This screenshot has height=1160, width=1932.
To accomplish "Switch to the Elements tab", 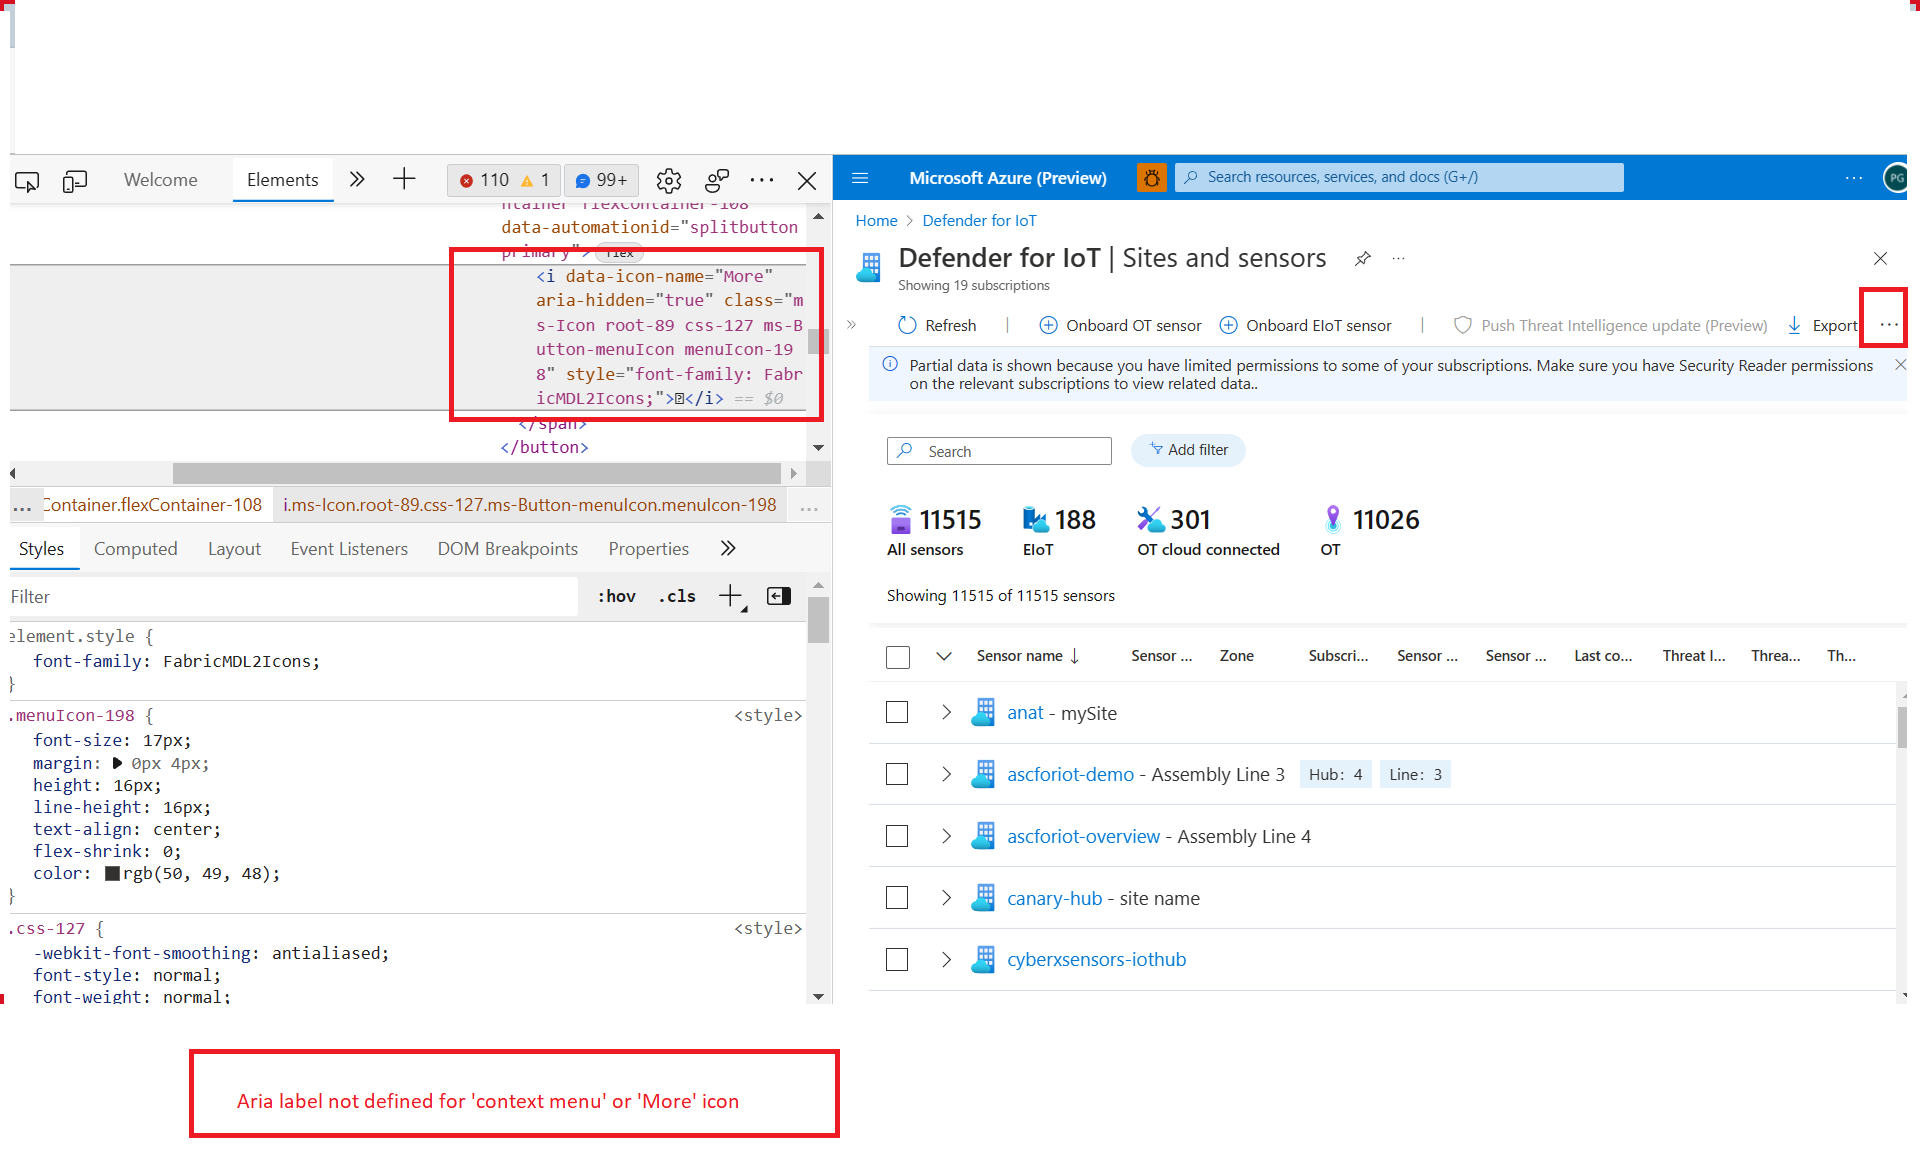I will point(283,181).
